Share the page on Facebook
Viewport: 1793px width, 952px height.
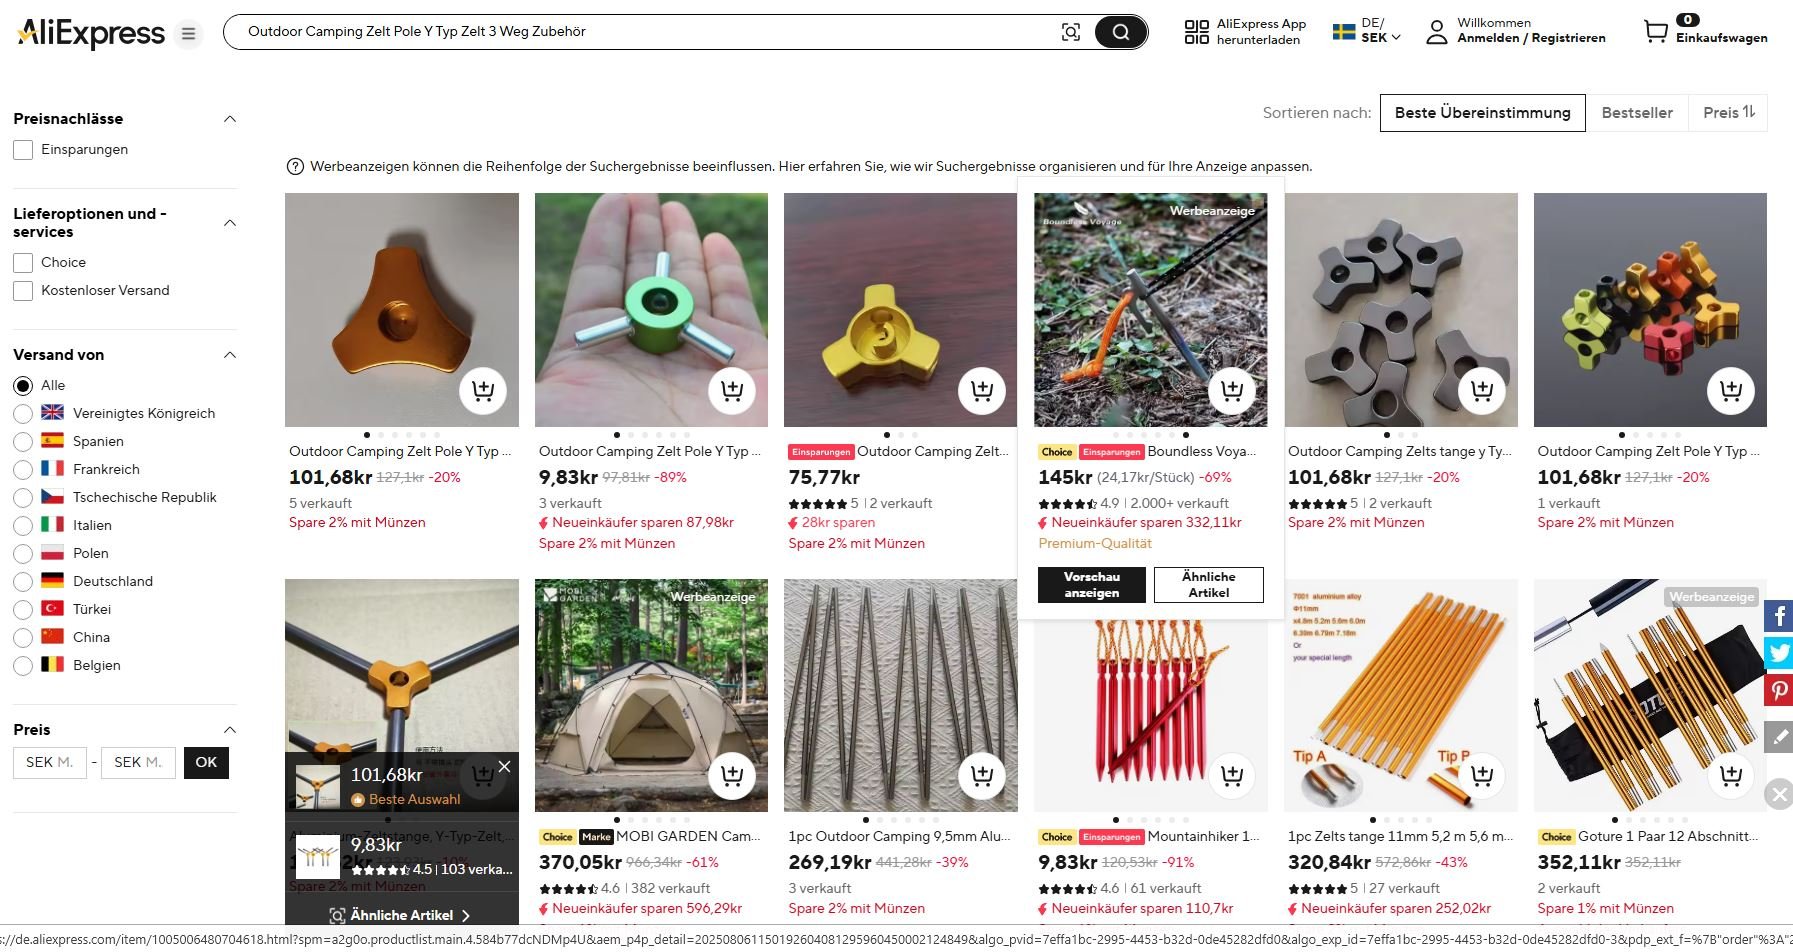tap(1779, 615)
